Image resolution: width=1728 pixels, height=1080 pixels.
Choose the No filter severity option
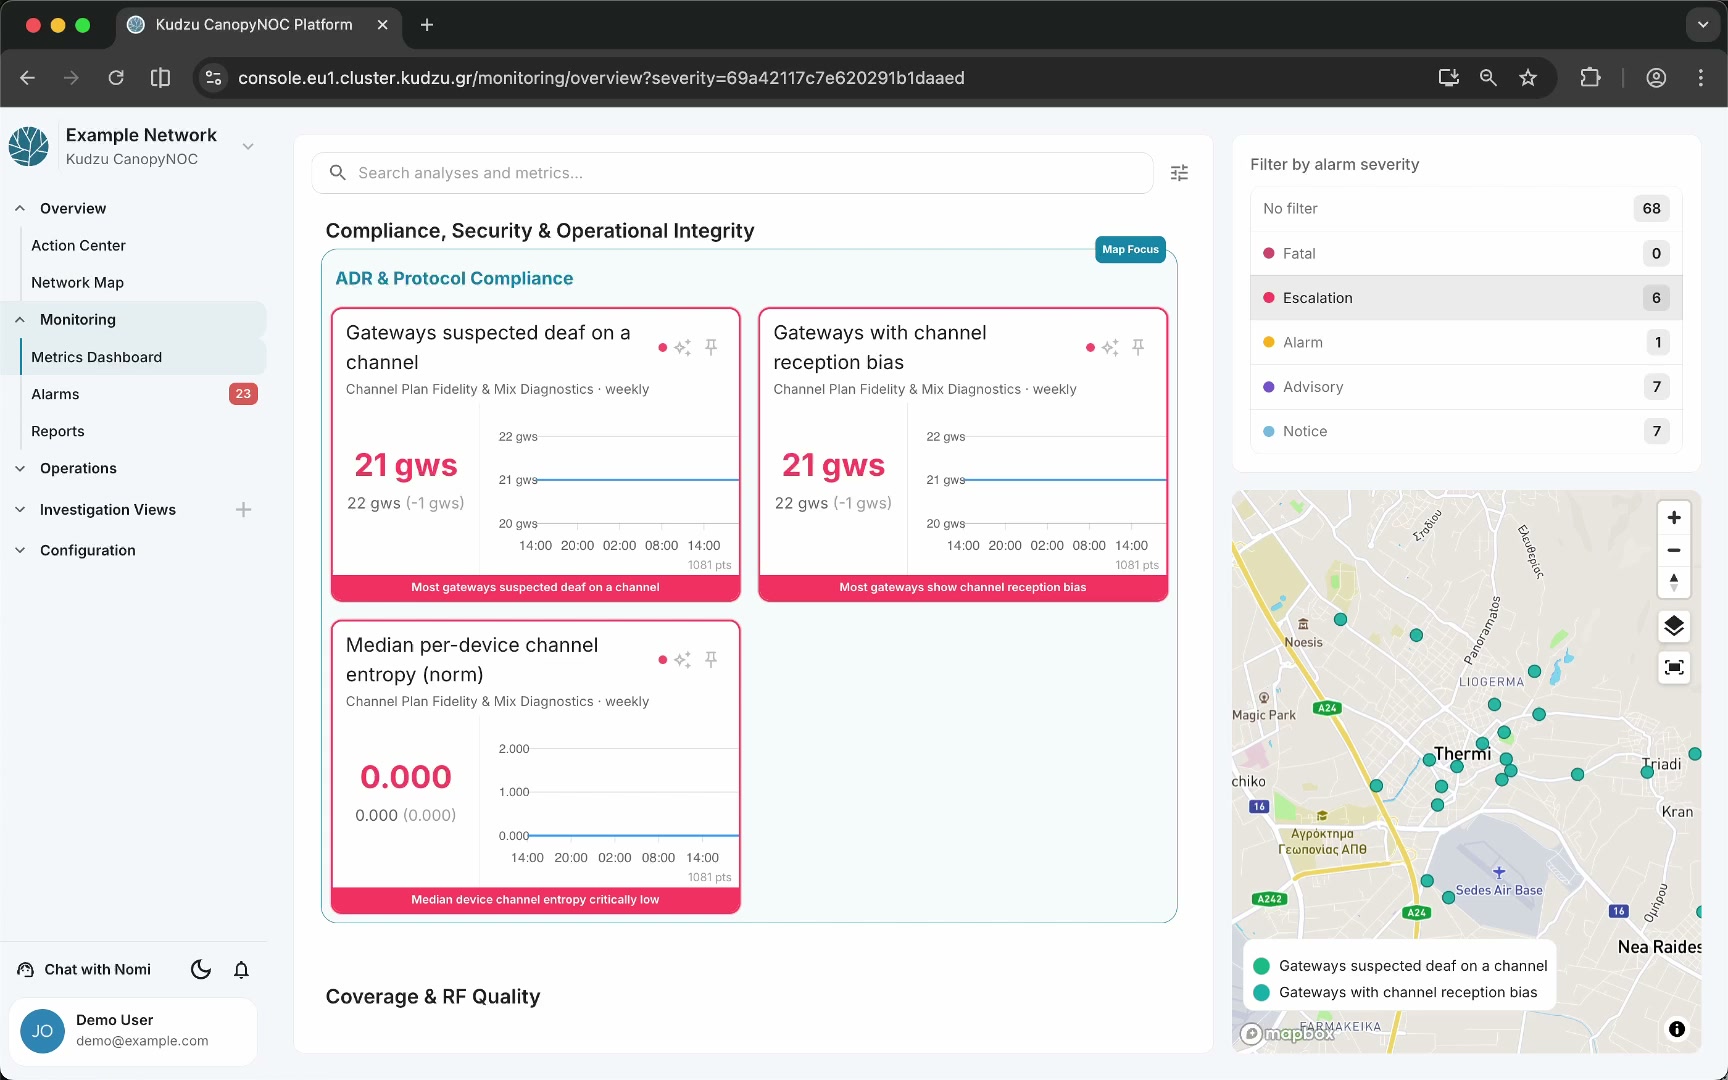[1466, 208]
